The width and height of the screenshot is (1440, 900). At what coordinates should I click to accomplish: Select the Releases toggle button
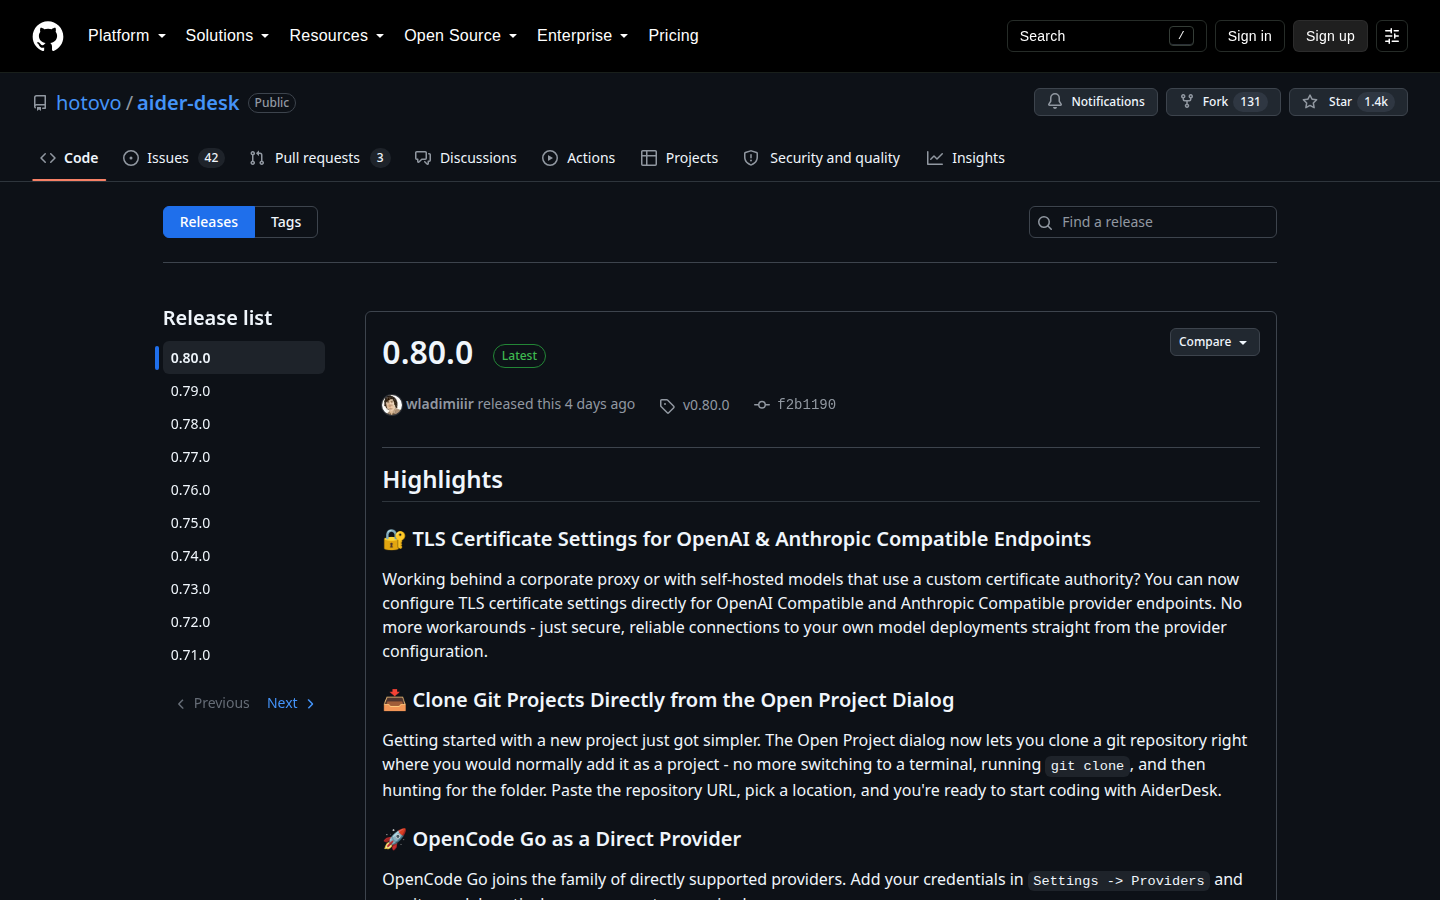click(209, 222)
